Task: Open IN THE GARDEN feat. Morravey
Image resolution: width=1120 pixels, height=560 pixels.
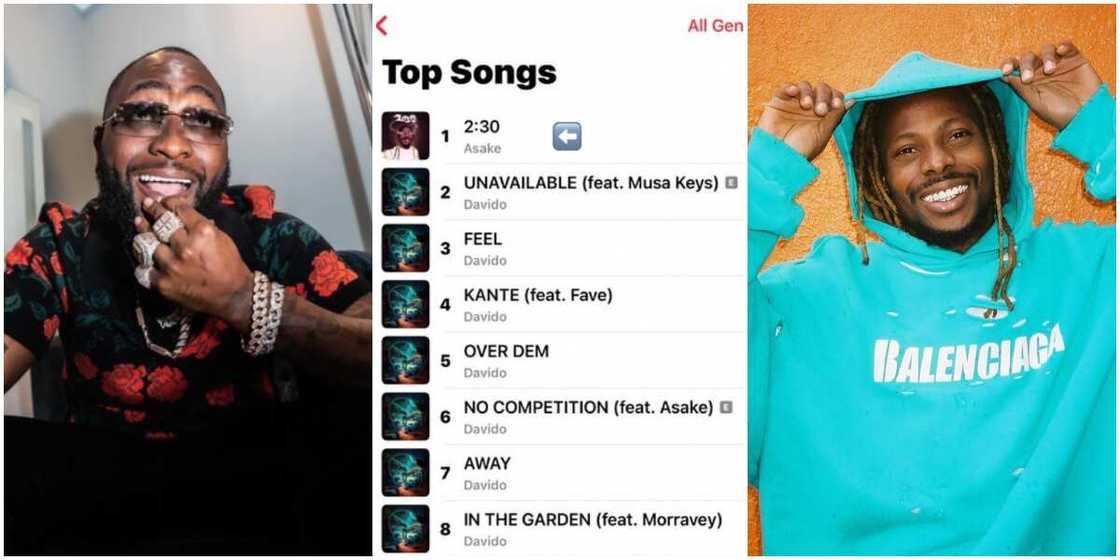Action: [561, 529]
